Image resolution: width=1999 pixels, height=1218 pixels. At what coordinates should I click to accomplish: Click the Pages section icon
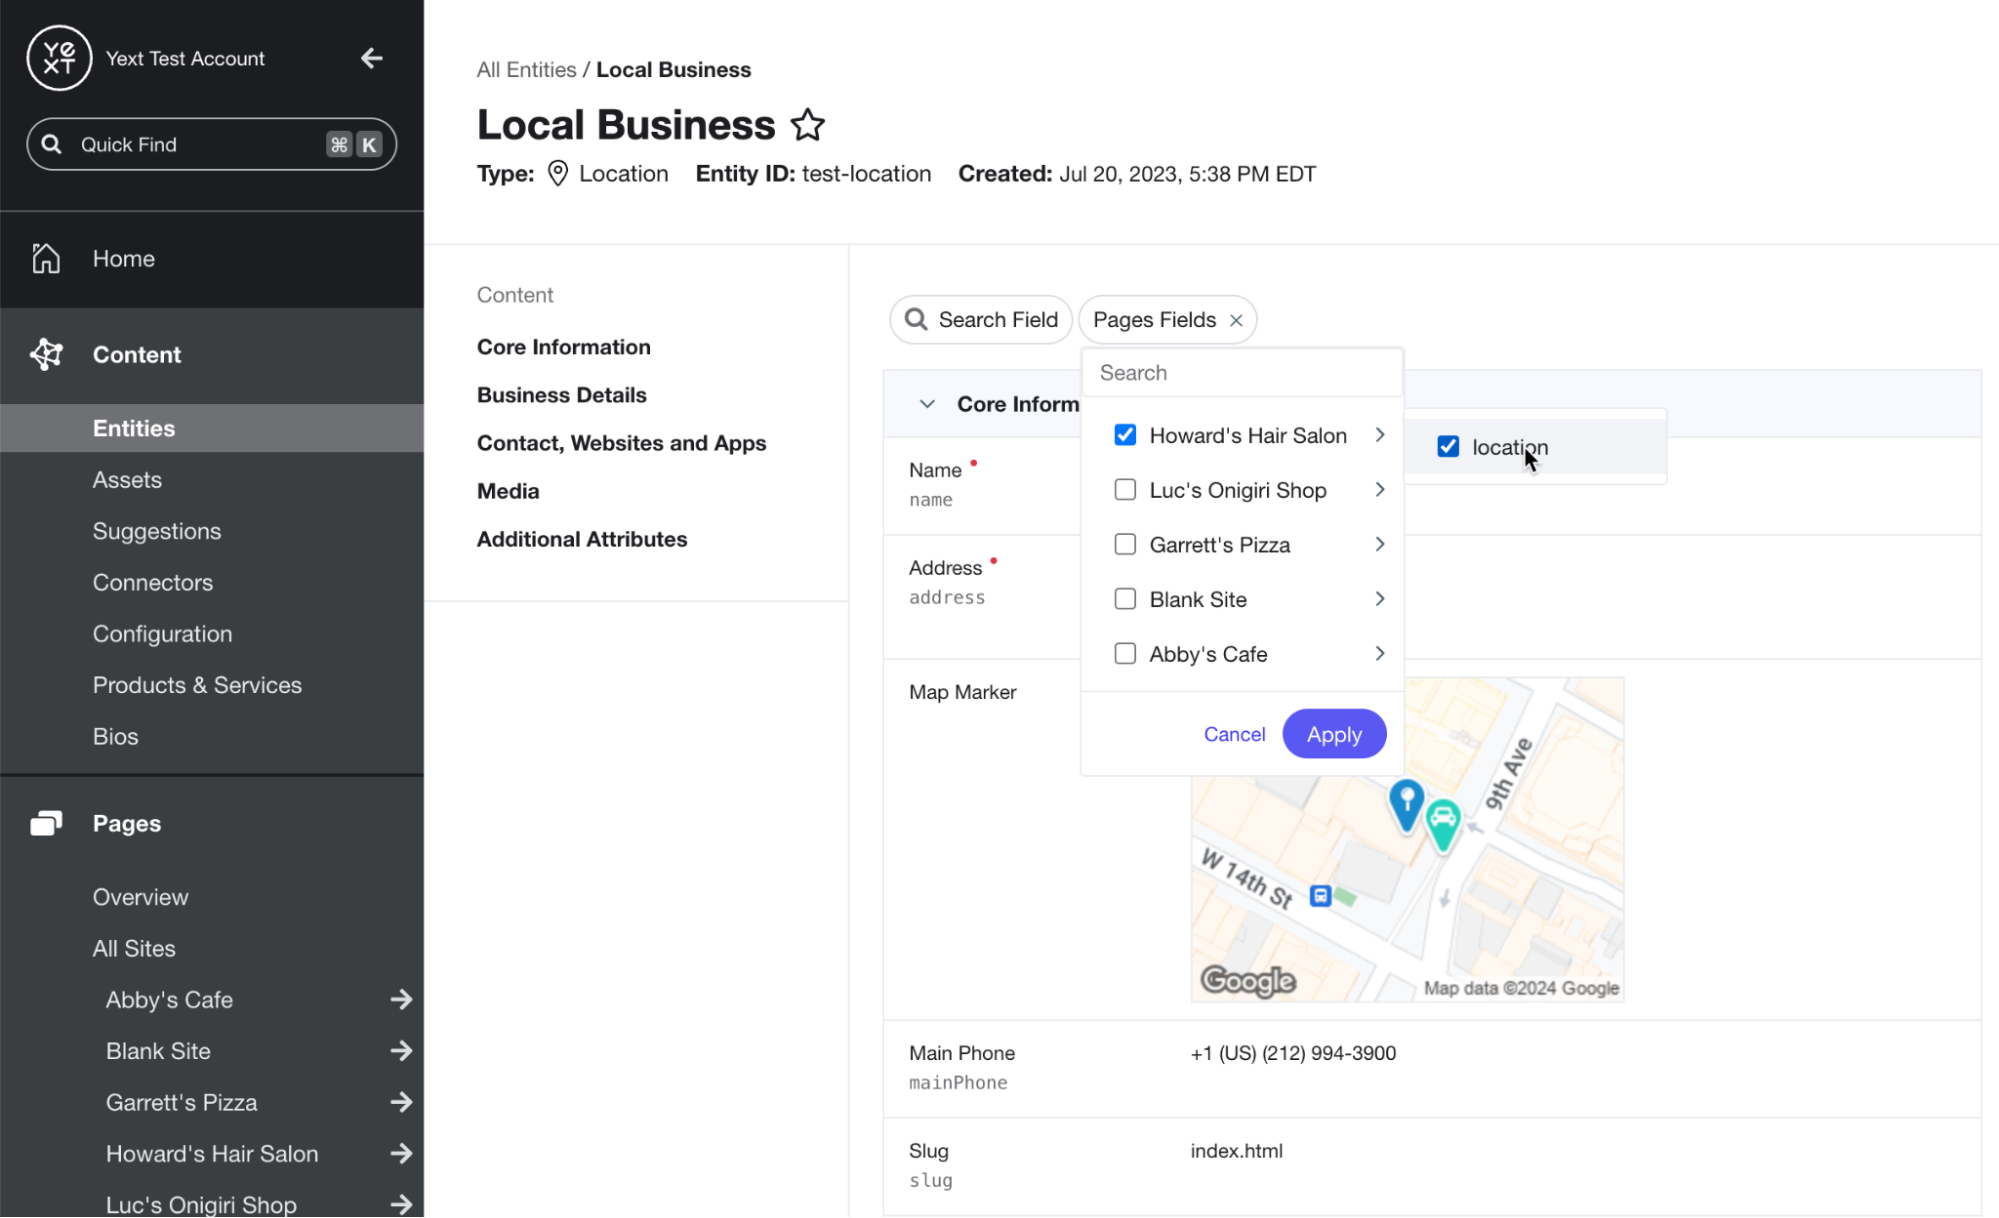pos(46,823)
